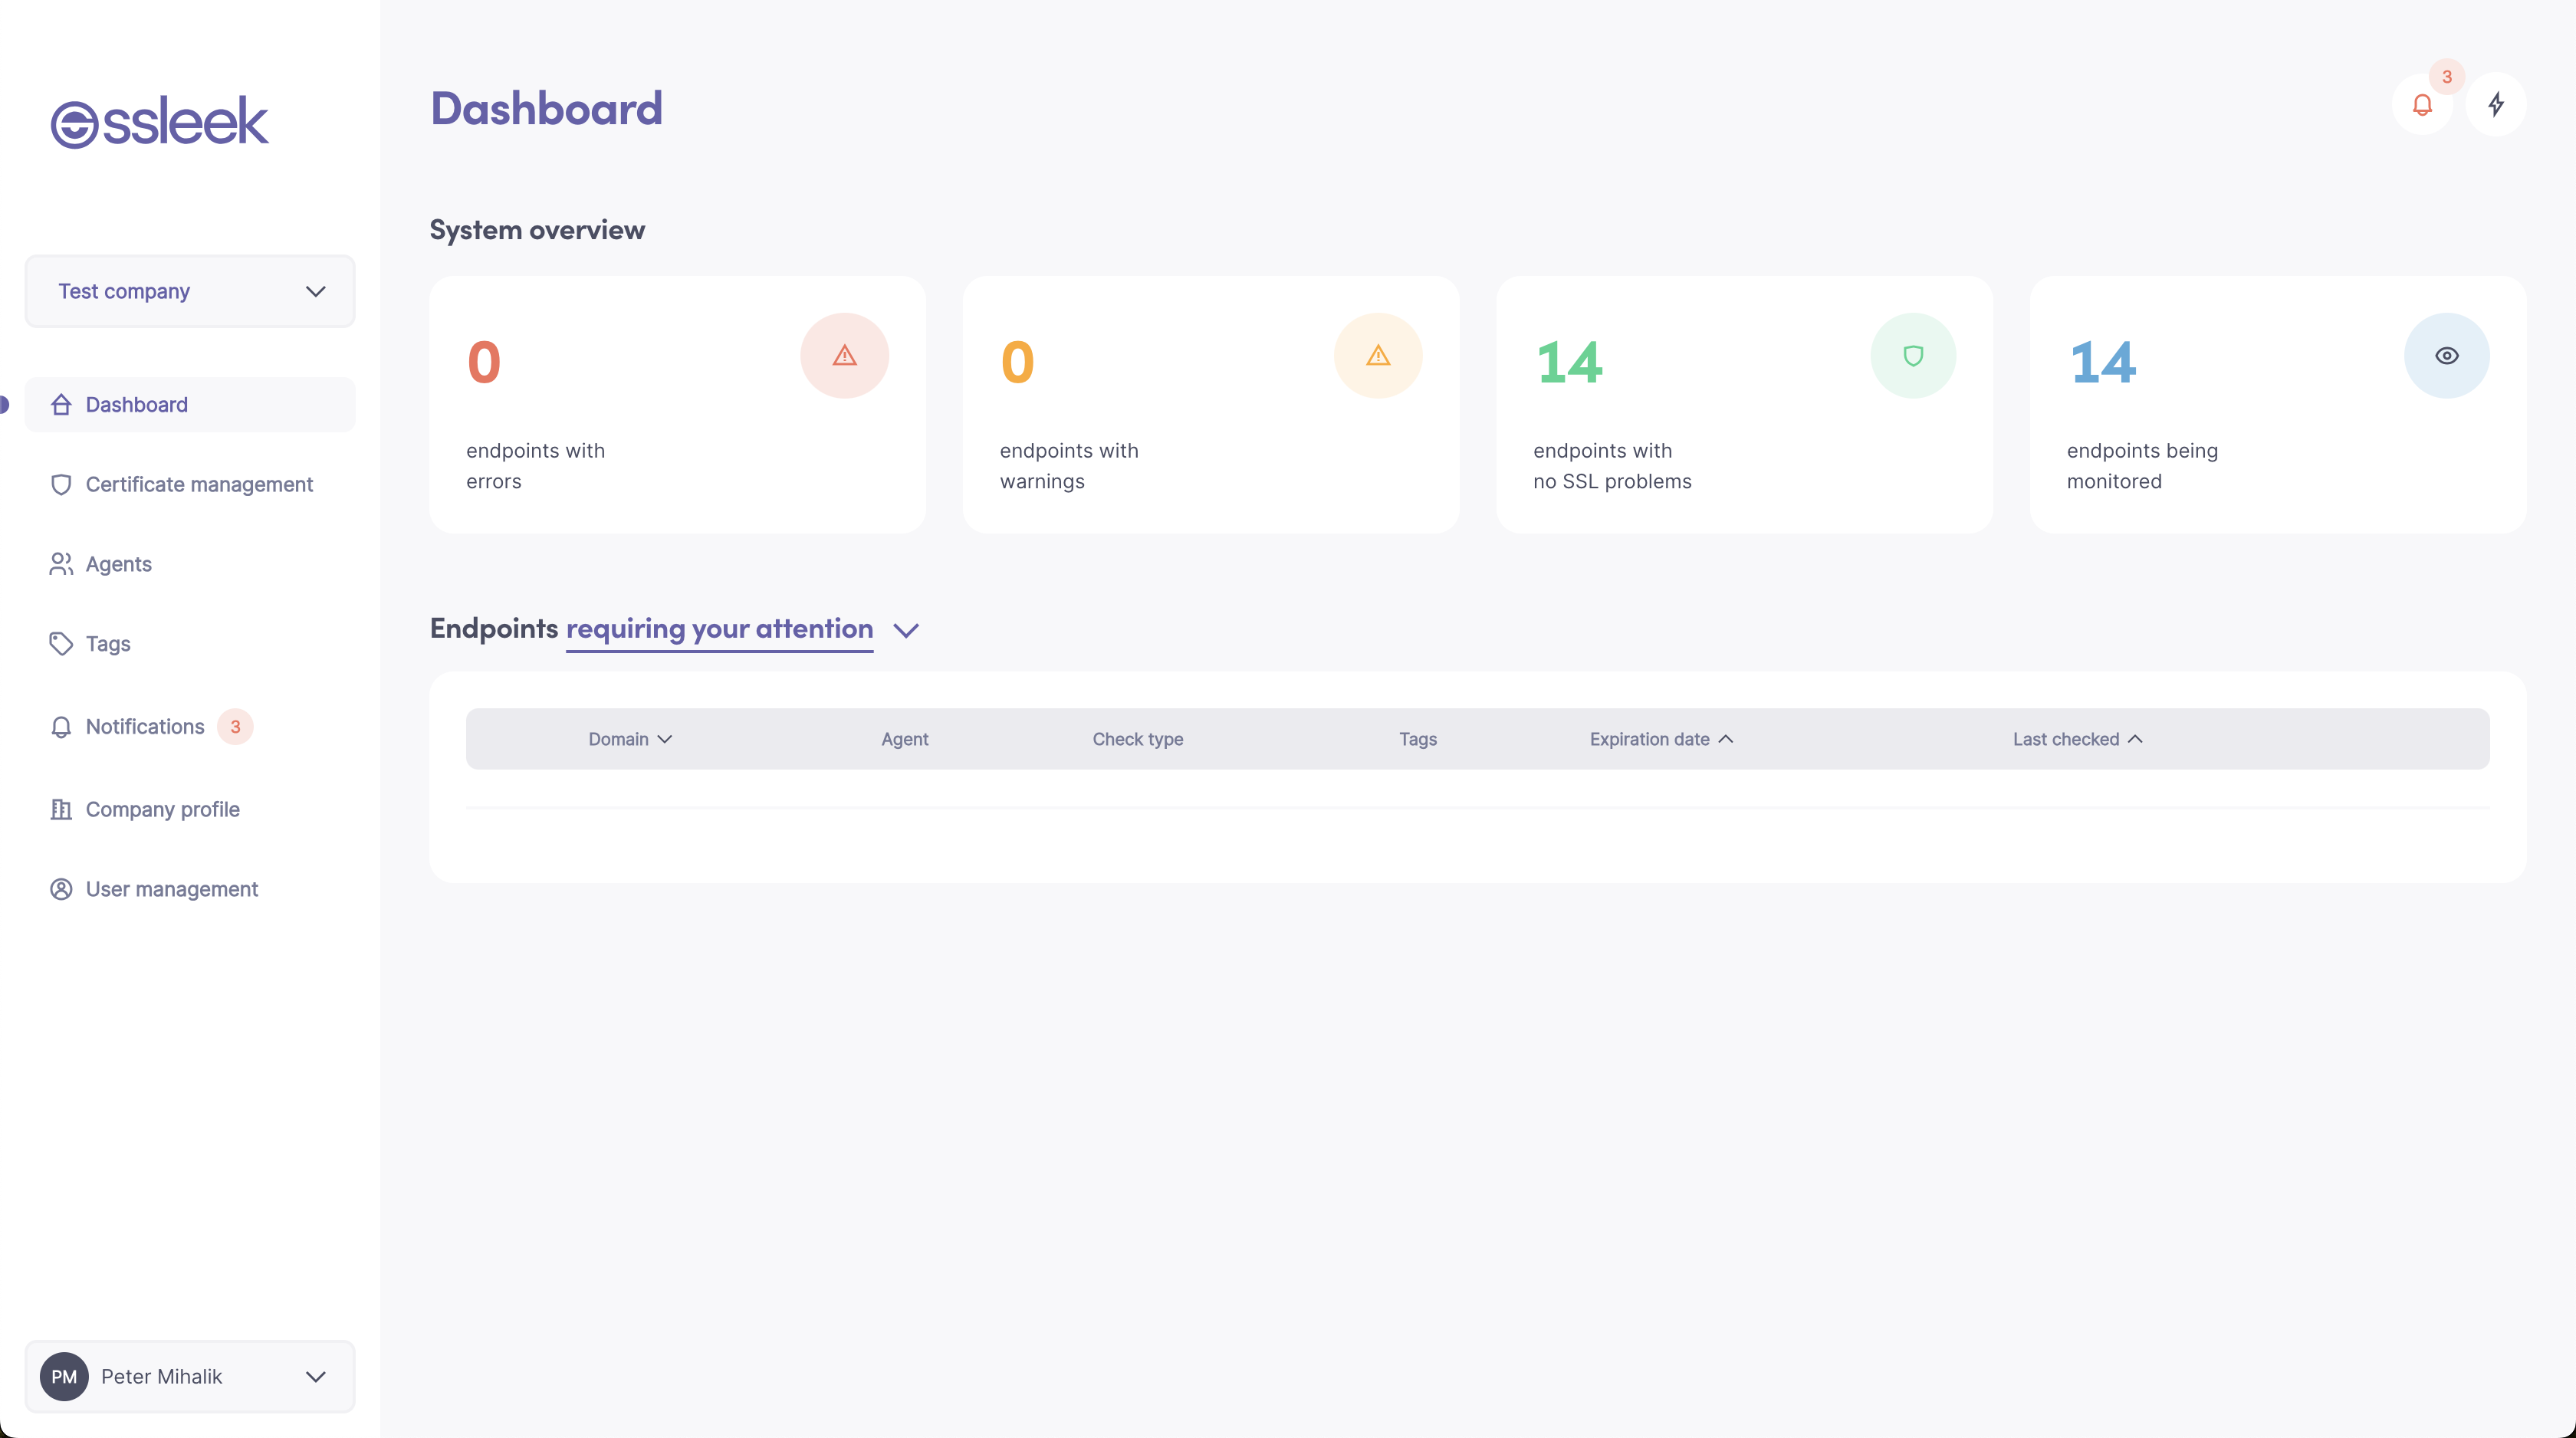The width and height of the screenshot is (2576, 1438).
Task: Click the green shield SSL icon
Action: point(1912,356)
